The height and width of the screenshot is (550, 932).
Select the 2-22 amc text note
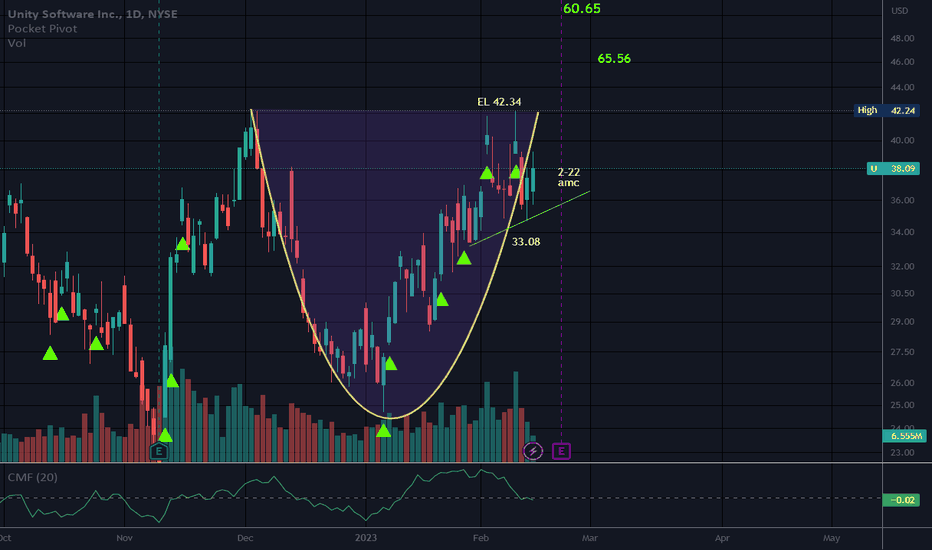pyautogui.click(x=568, y=177)
